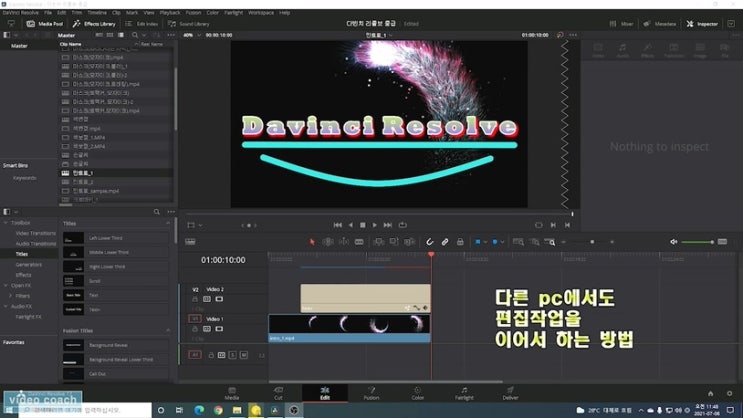This screenshot has height=418, width=743.
Task: Switch to the Color page
Action: point(417,393)
